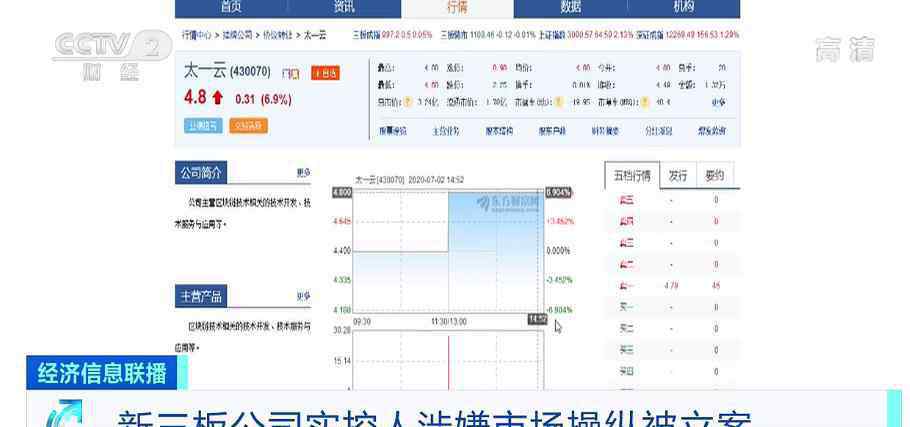Click the 主营产品 section header
The width and height of the screenshot is (910, 427).
201,296
